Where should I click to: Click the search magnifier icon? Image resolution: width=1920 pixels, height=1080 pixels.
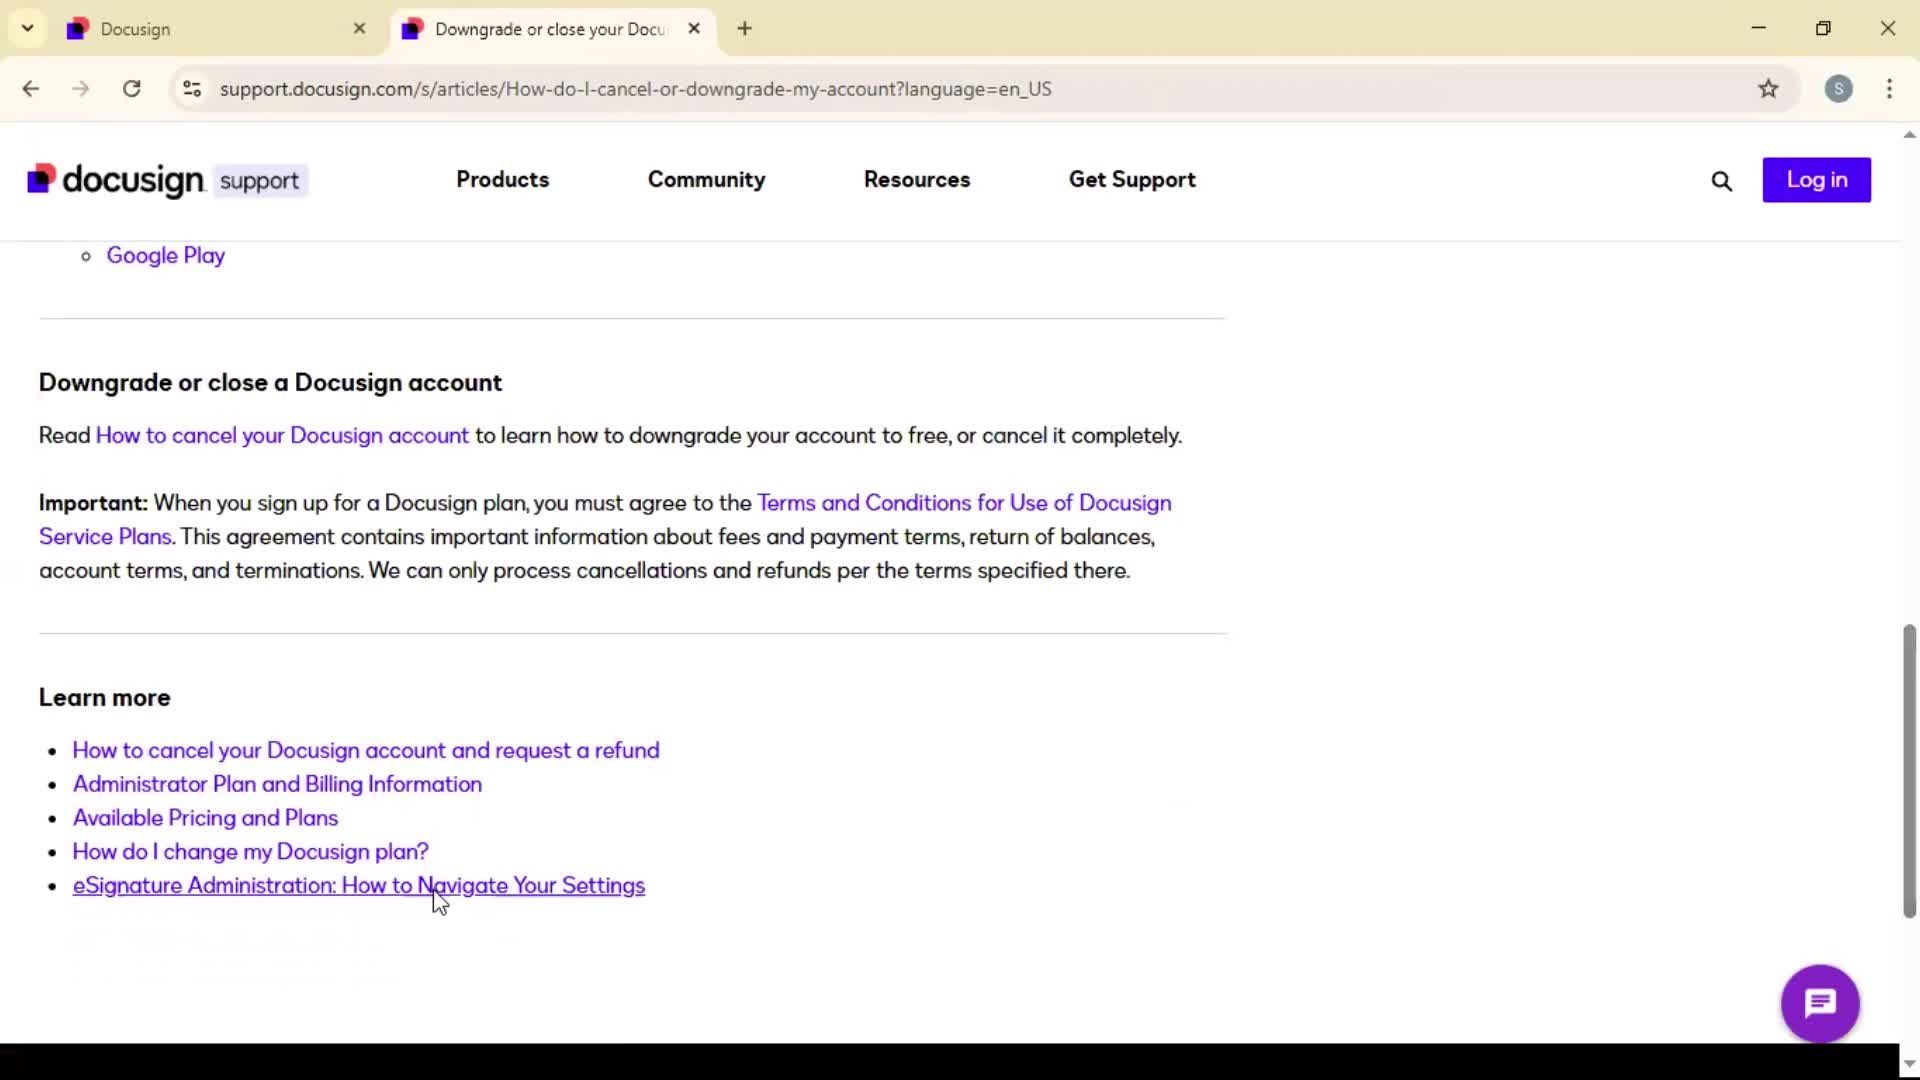[x=1721, y=181]
